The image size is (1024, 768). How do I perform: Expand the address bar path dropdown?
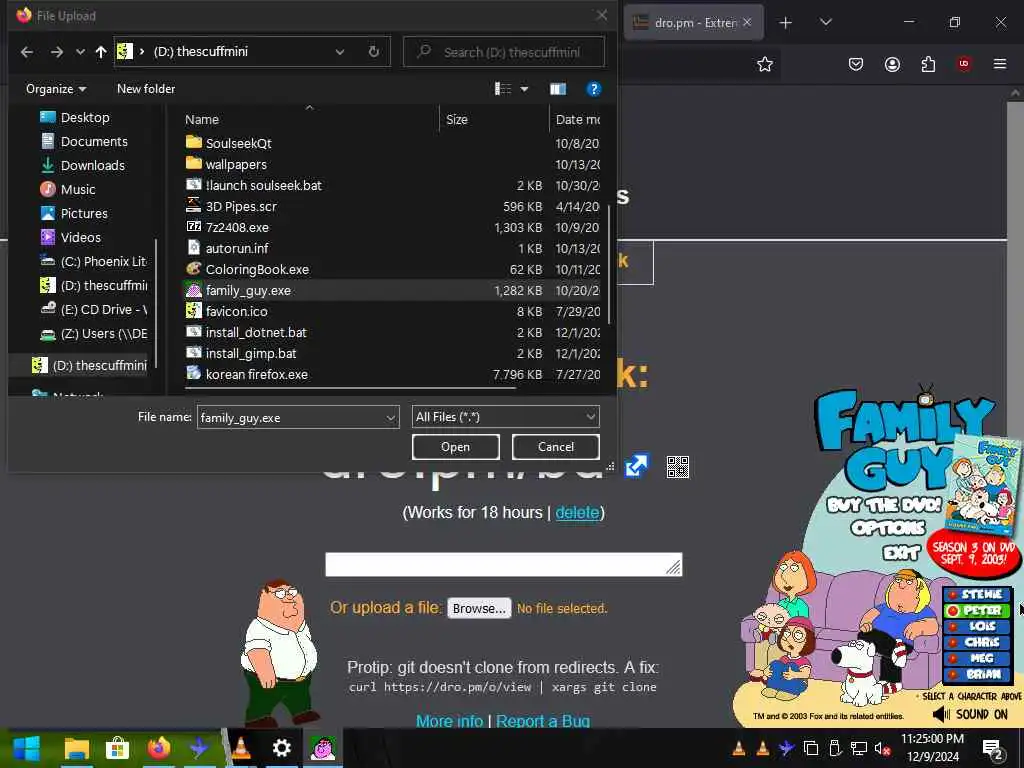[x=340, y=52]
